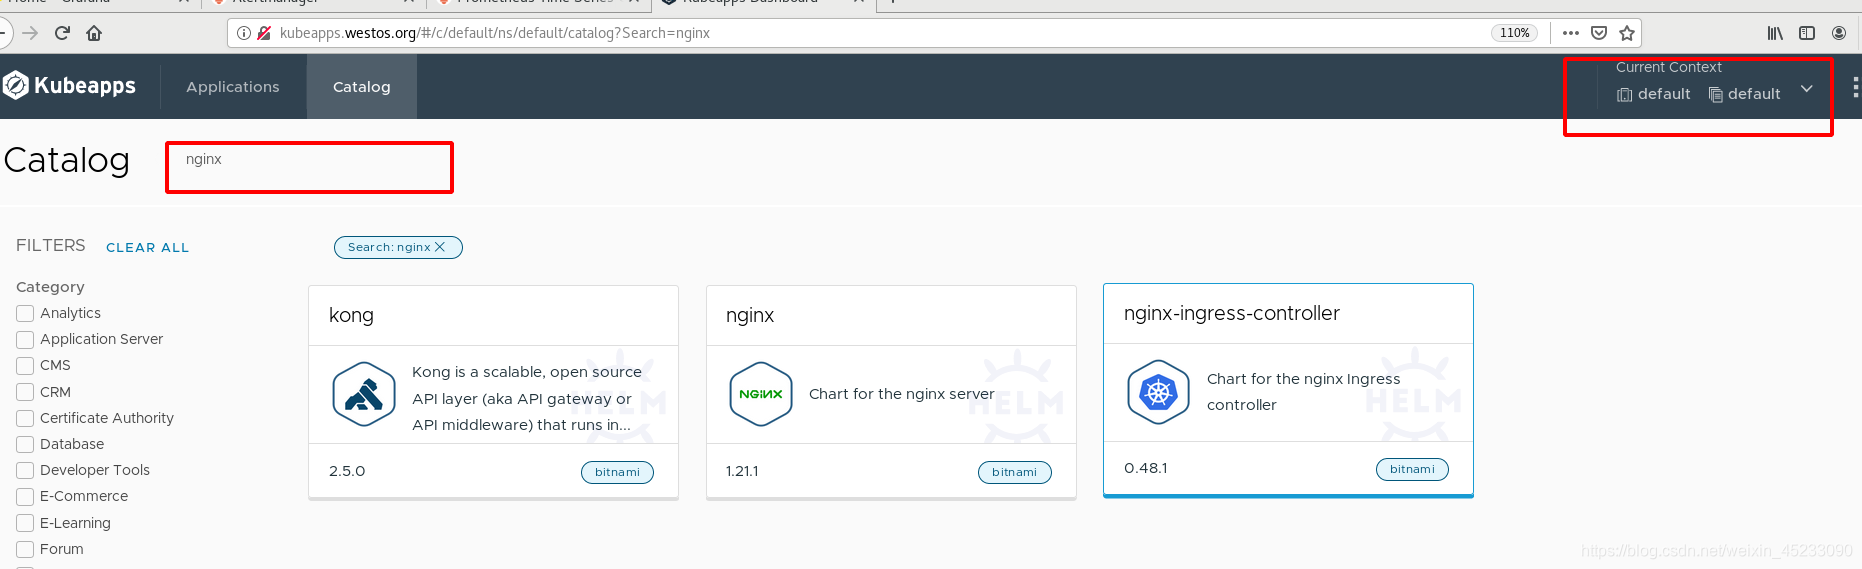1862x569 pixels.
Task: Check the Developer Tools category filter
Action: [x=25, y=471]
